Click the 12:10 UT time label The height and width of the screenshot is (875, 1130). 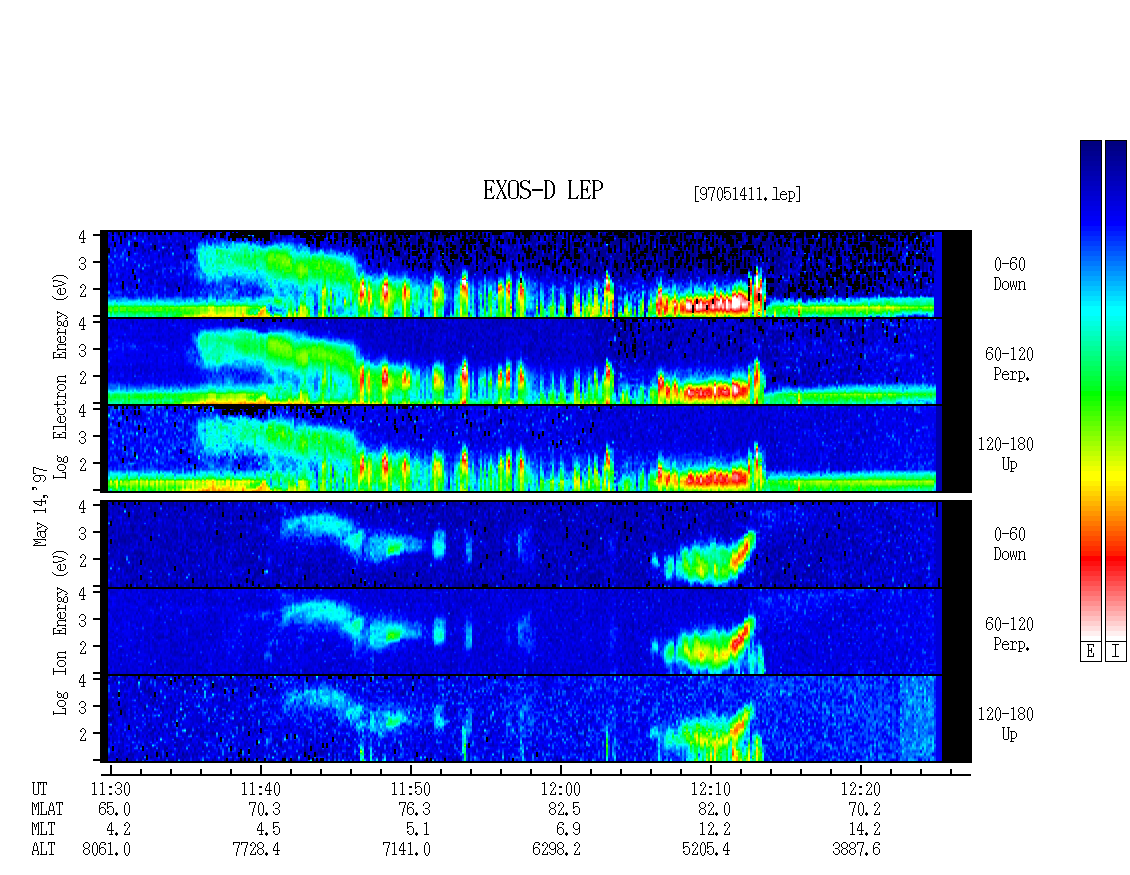(711, 789)
